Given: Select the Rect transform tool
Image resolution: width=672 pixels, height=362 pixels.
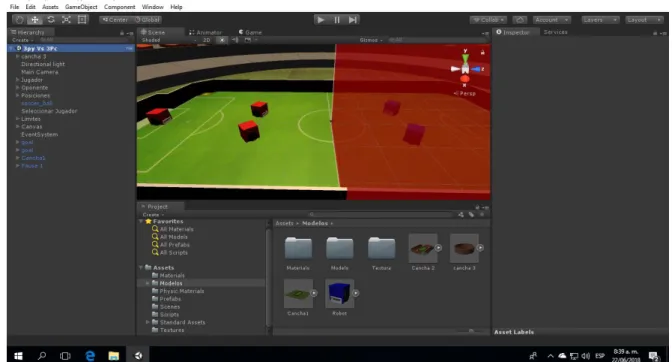Looking at the screenshot, I should coord(82,20).
